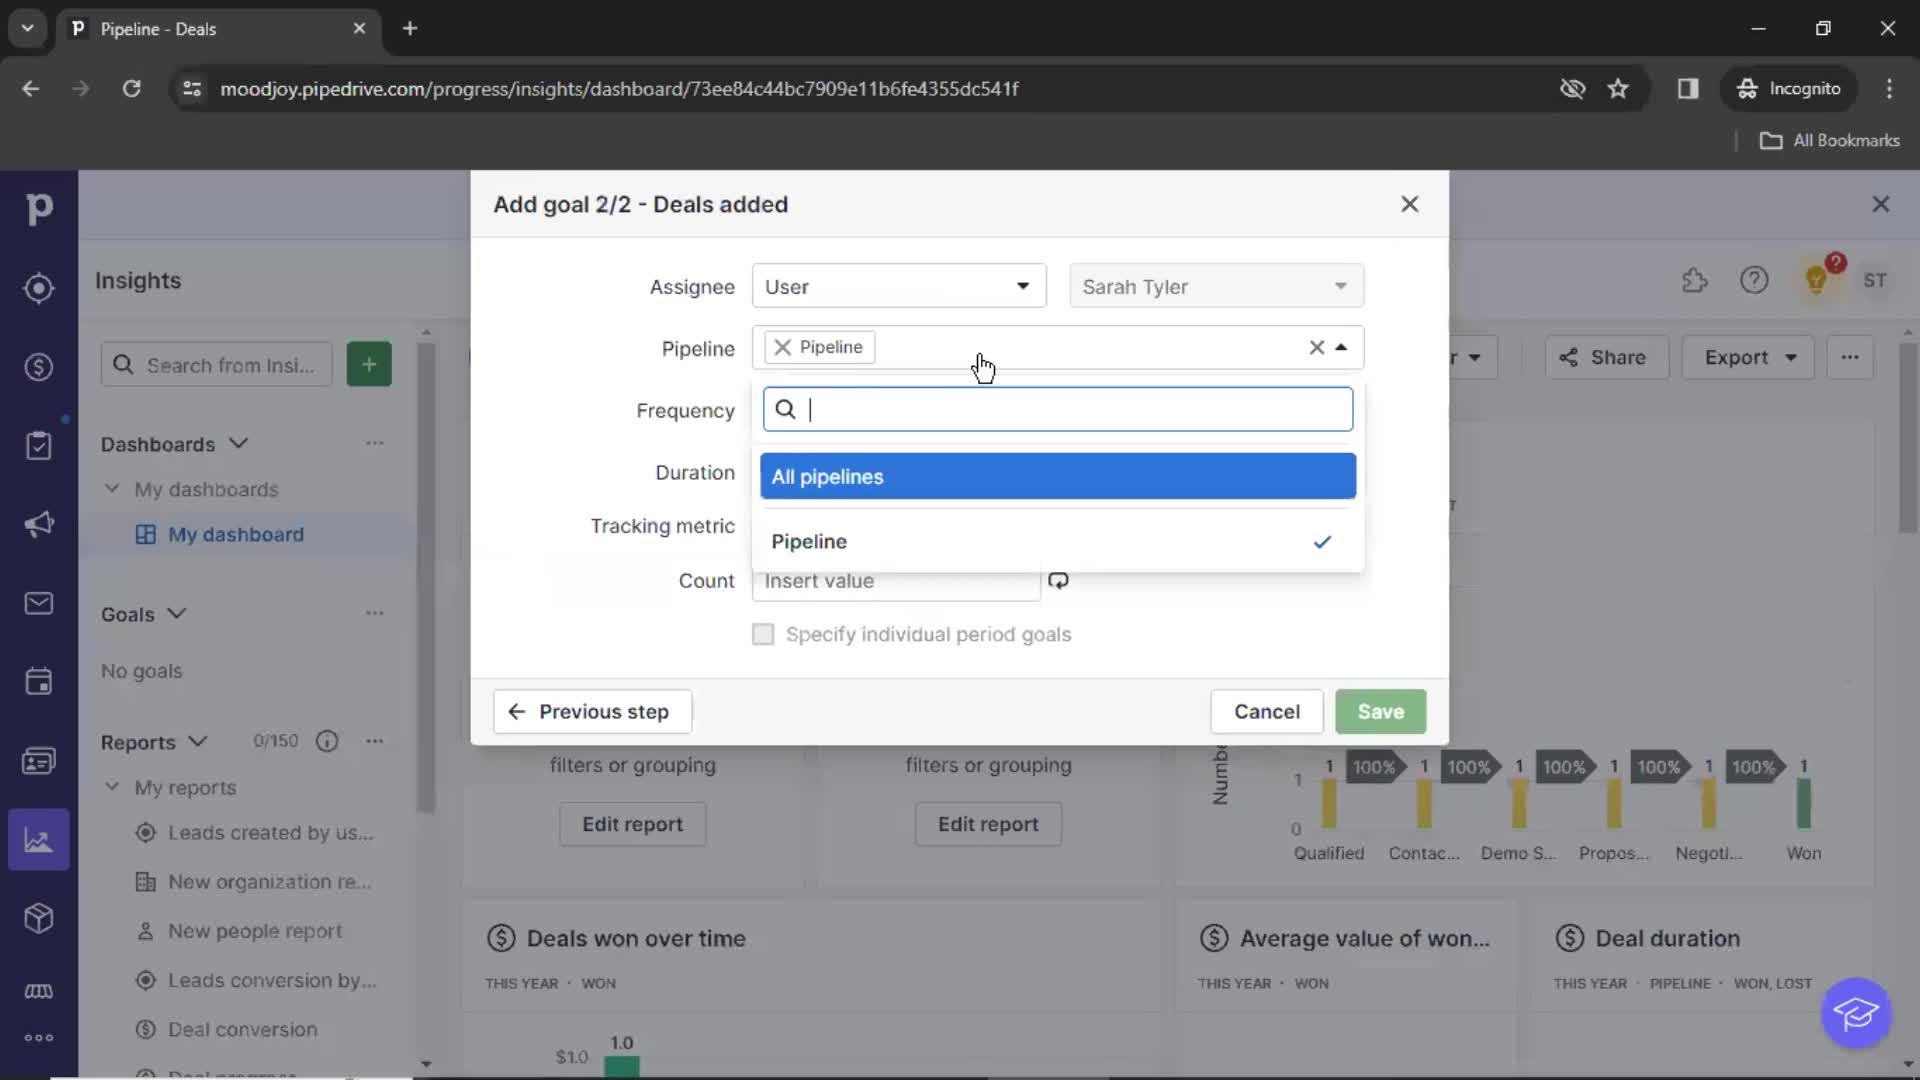Click the Count insert value field
The image size is (1920, 1080).
(897, 580)
